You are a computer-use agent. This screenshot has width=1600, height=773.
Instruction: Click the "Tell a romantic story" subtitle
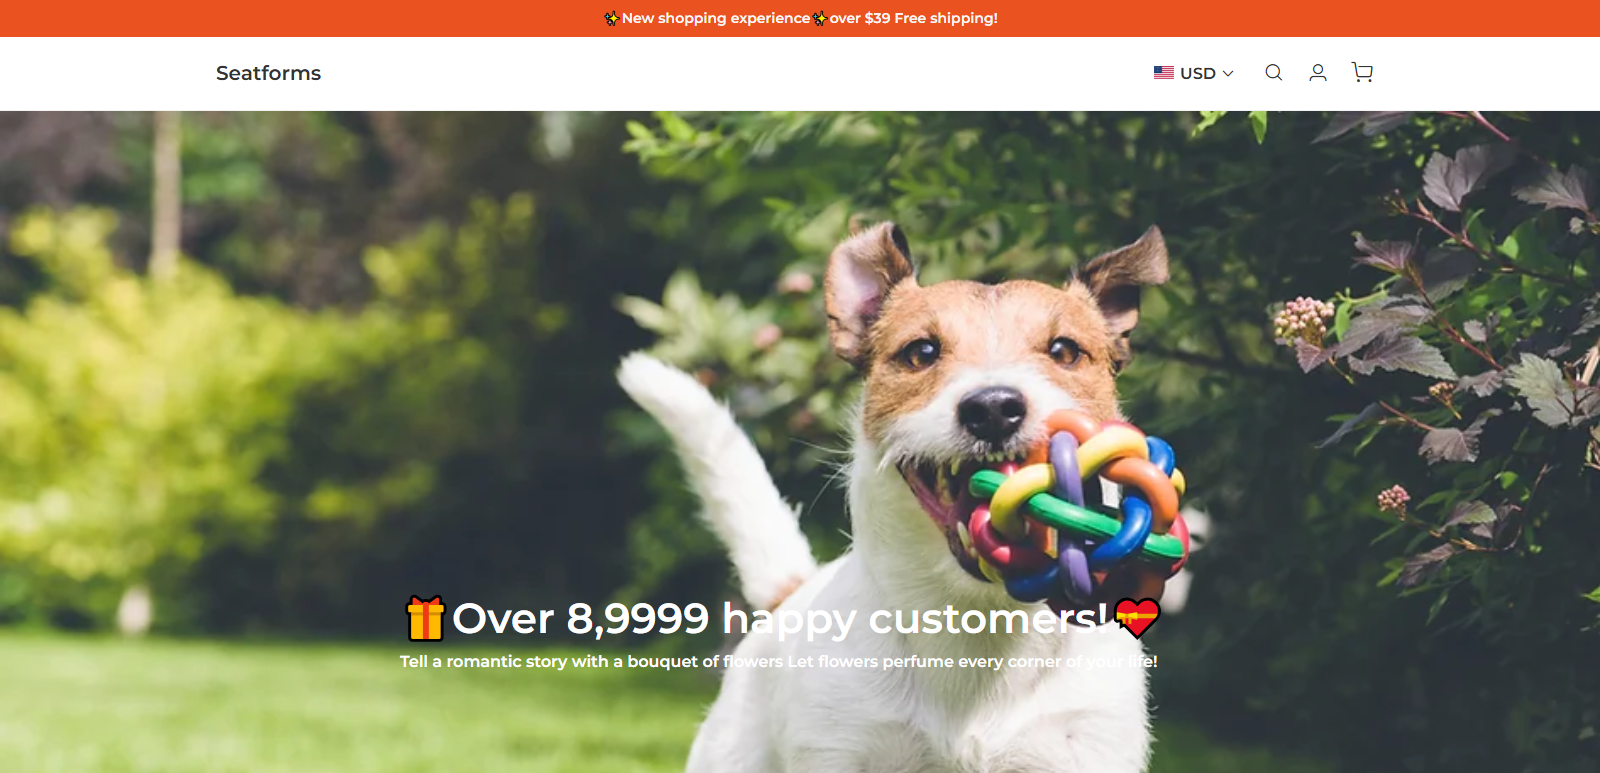tap(778, 661)
